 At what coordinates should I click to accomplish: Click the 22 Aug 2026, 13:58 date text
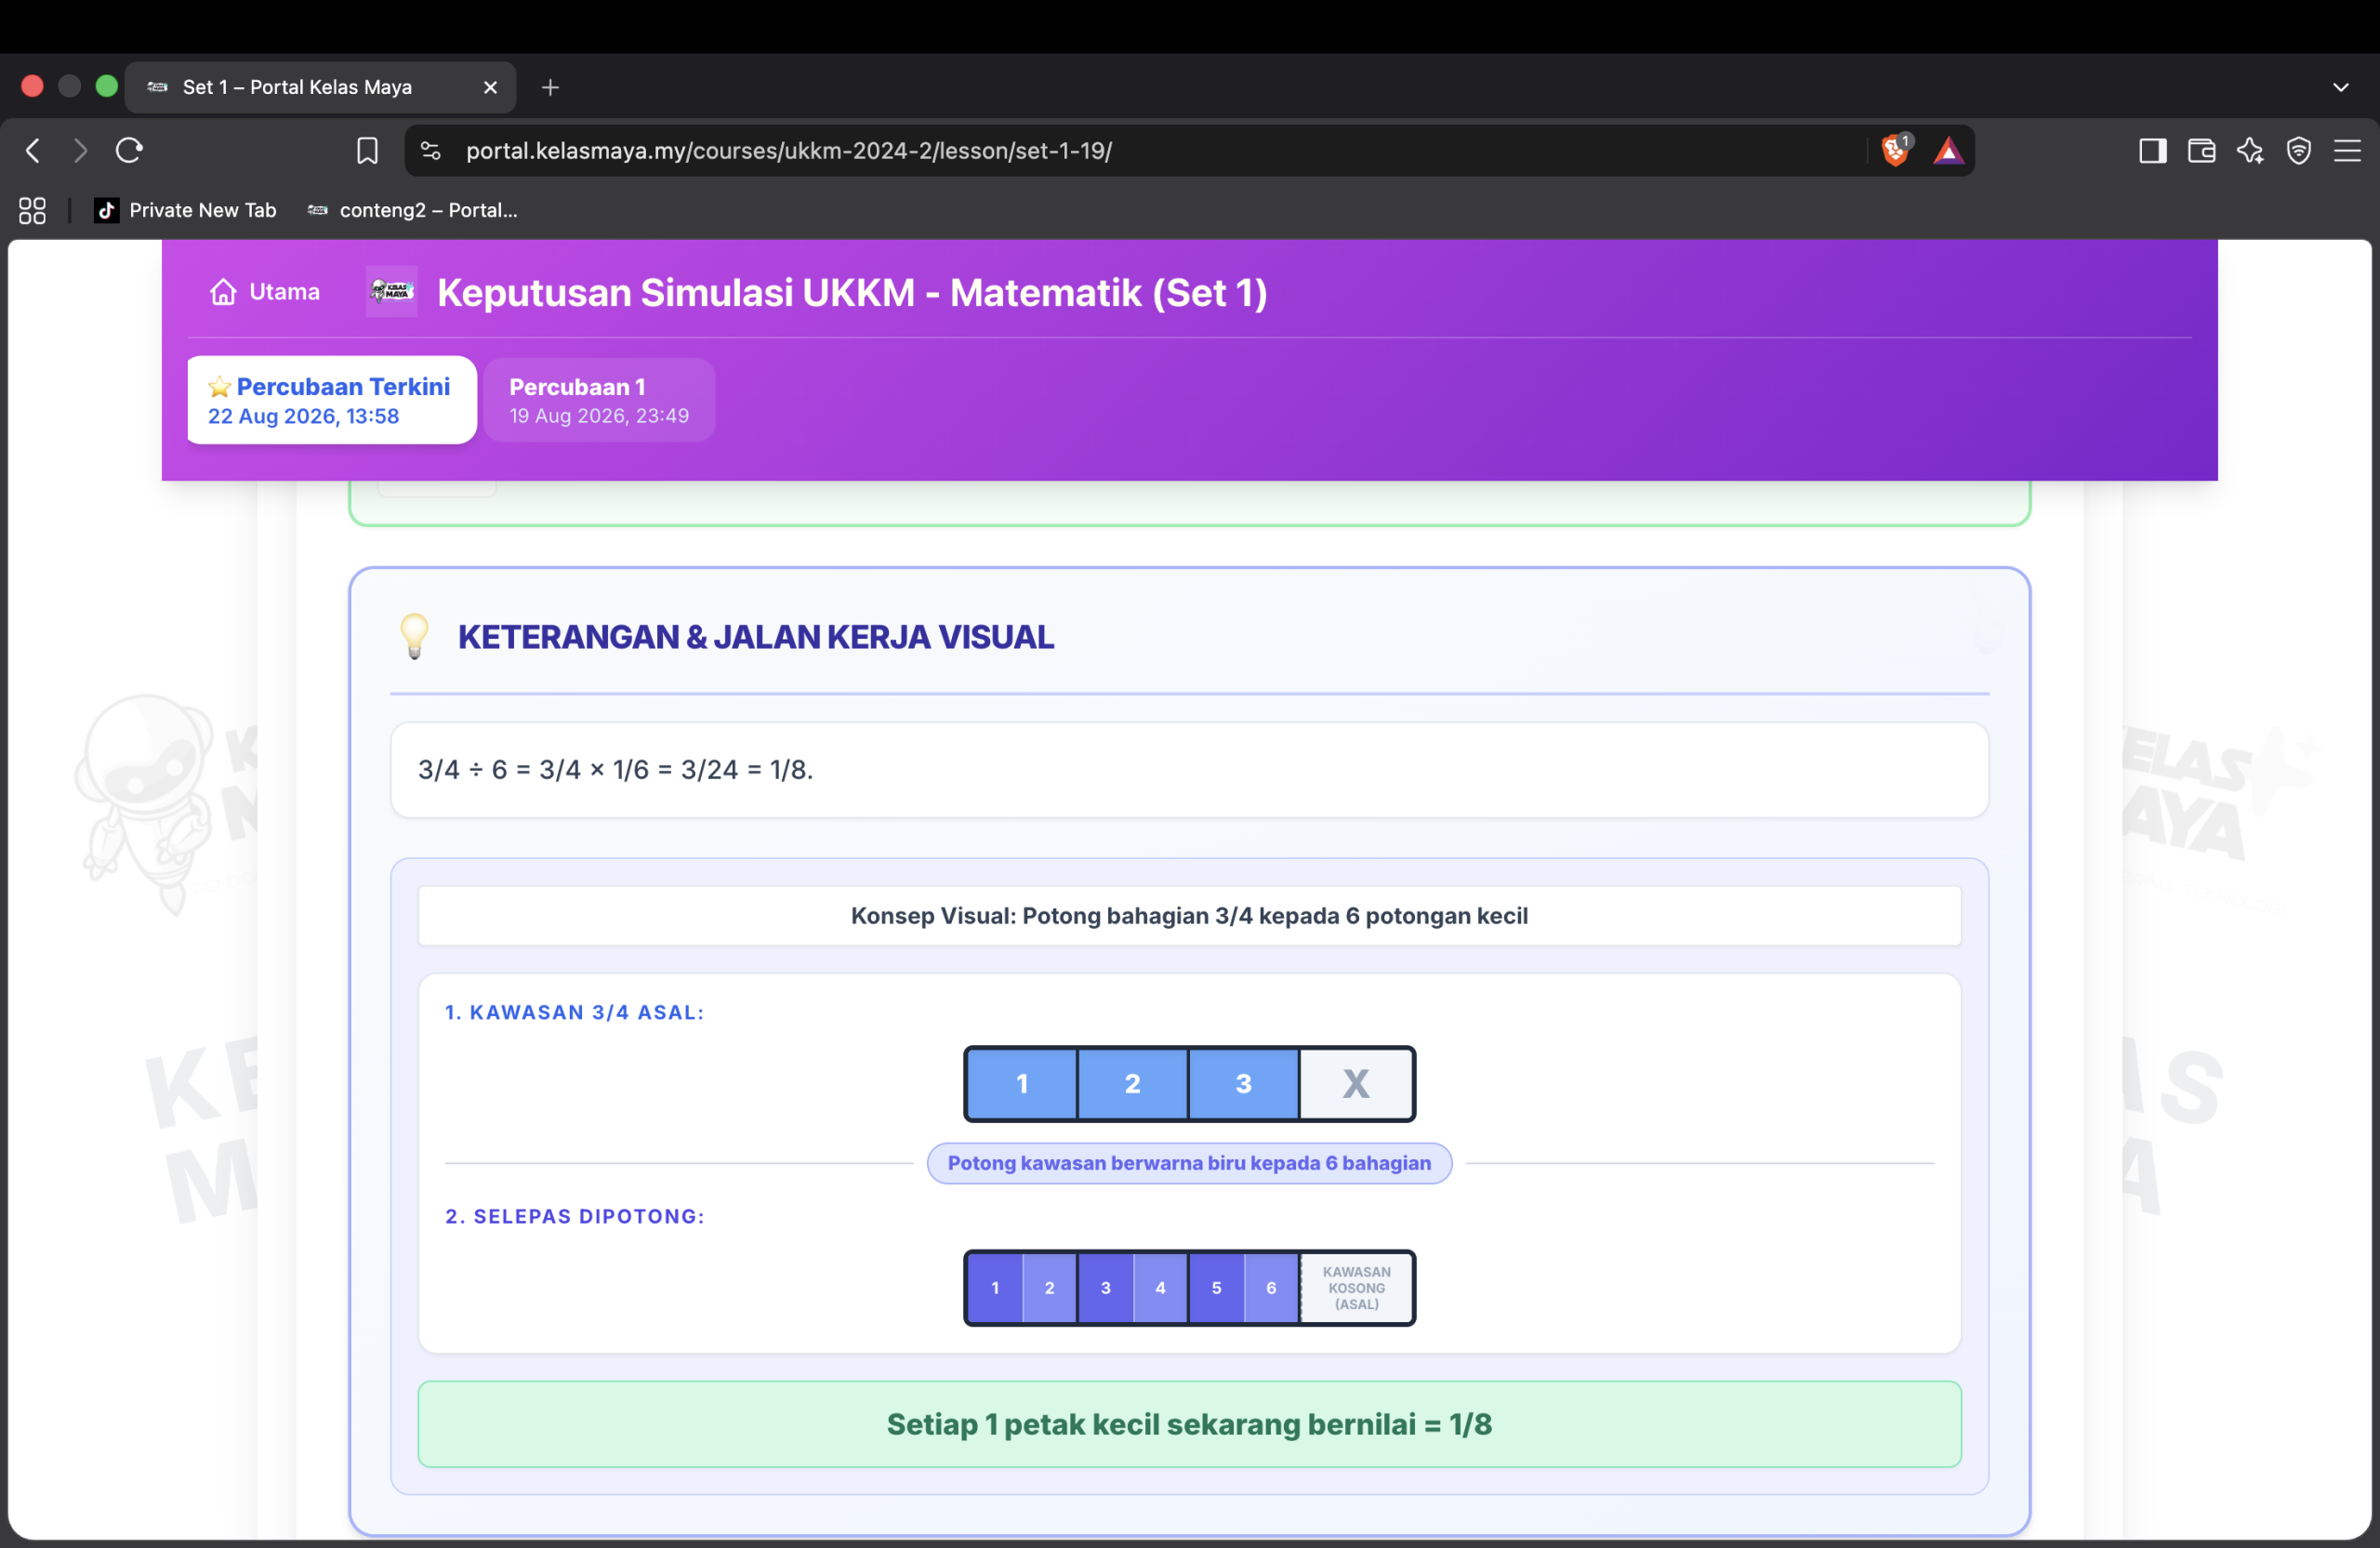(x=303, y=416)
